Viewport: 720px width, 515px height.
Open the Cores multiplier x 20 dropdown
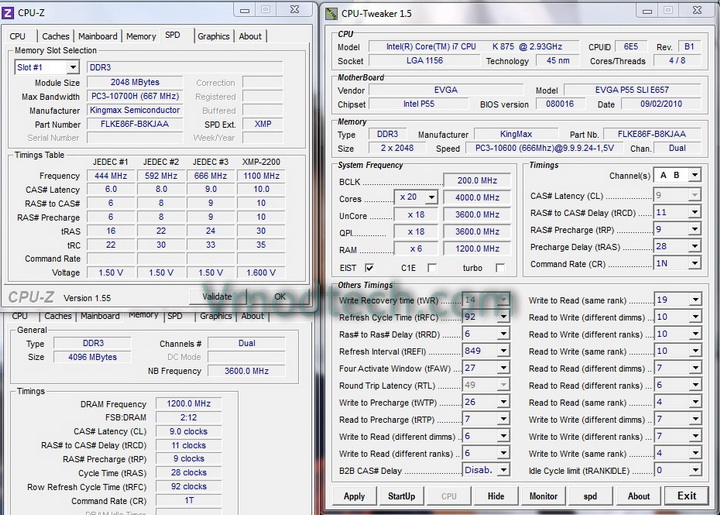431,197
